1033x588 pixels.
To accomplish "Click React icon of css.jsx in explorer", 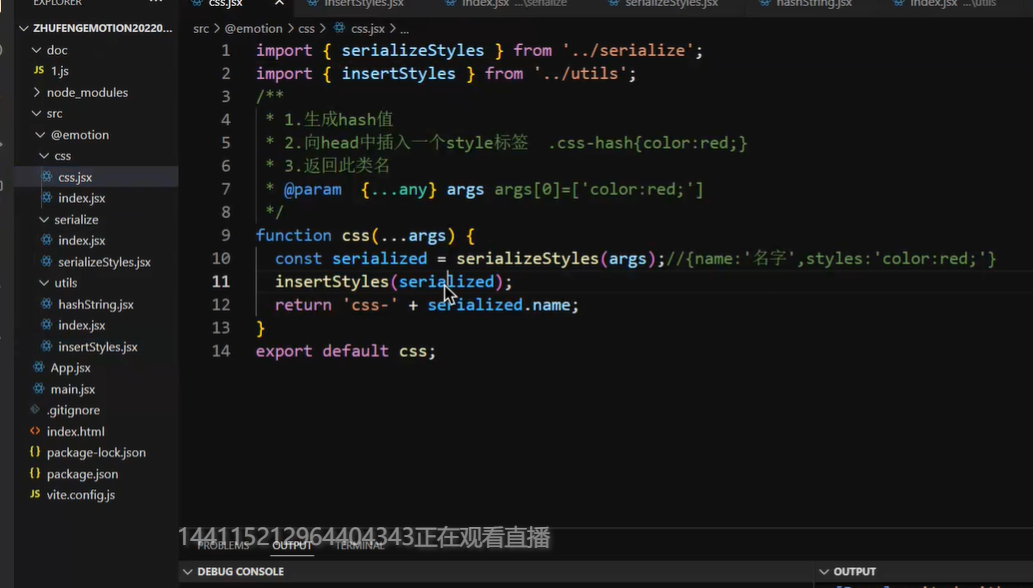I will 46,177.
